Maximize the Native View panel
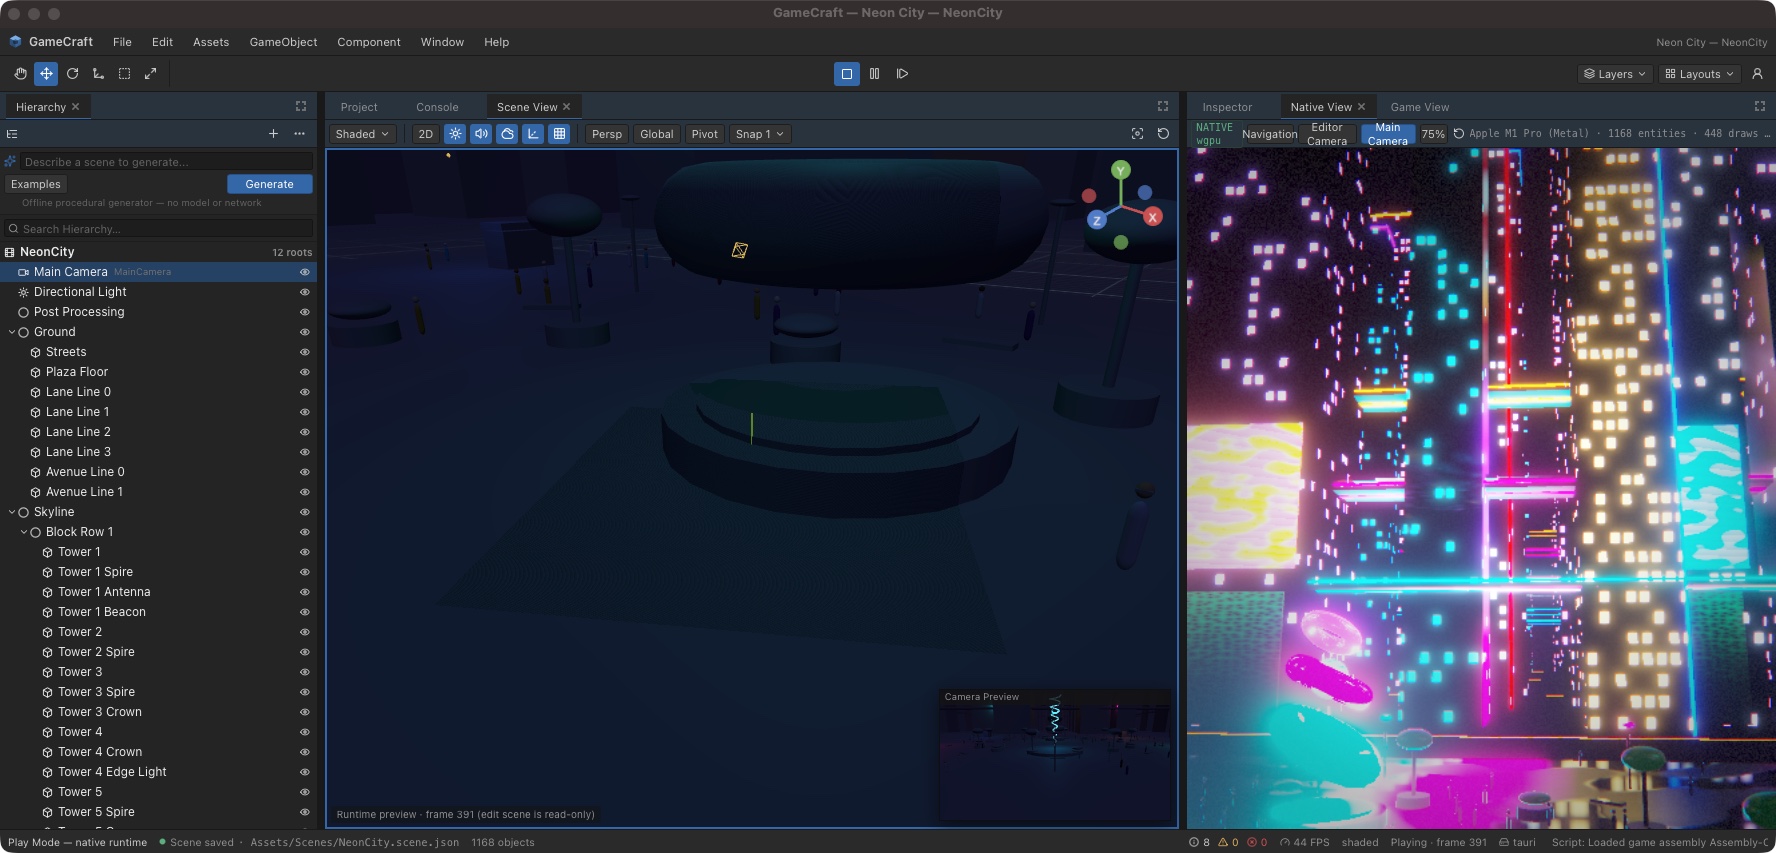Viewport: 1776px width, 853px height. point(1759,107)
